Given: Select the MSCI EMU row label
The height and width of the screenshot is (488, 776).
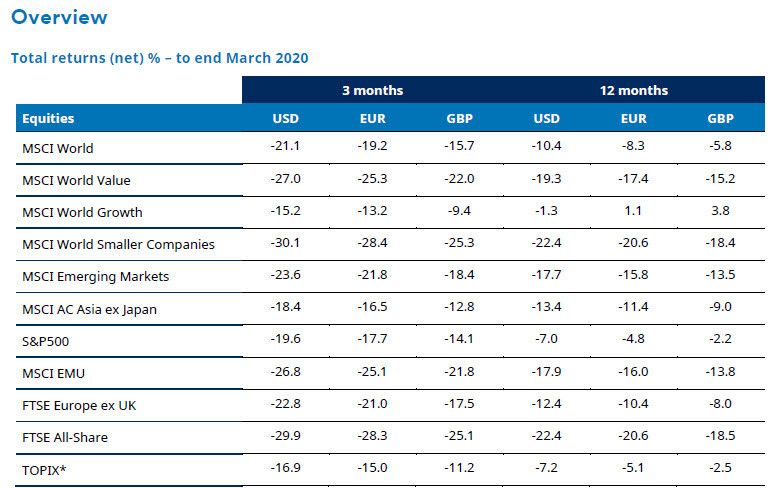Looking at the screenshot, I should pos(51,373).
